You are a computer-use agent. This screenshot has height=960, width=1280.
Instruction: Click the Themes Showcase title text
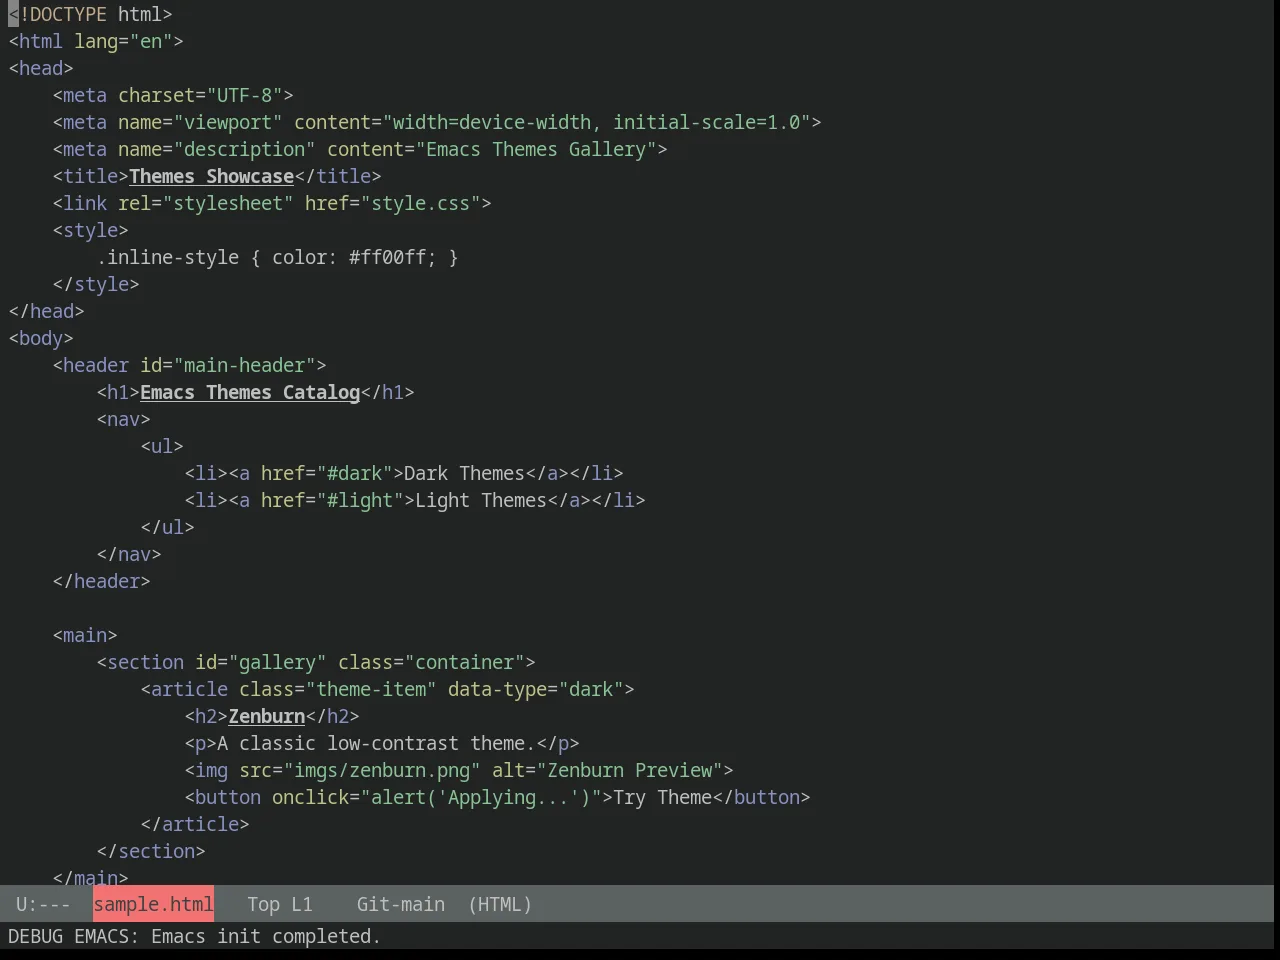tap(211, 176)
